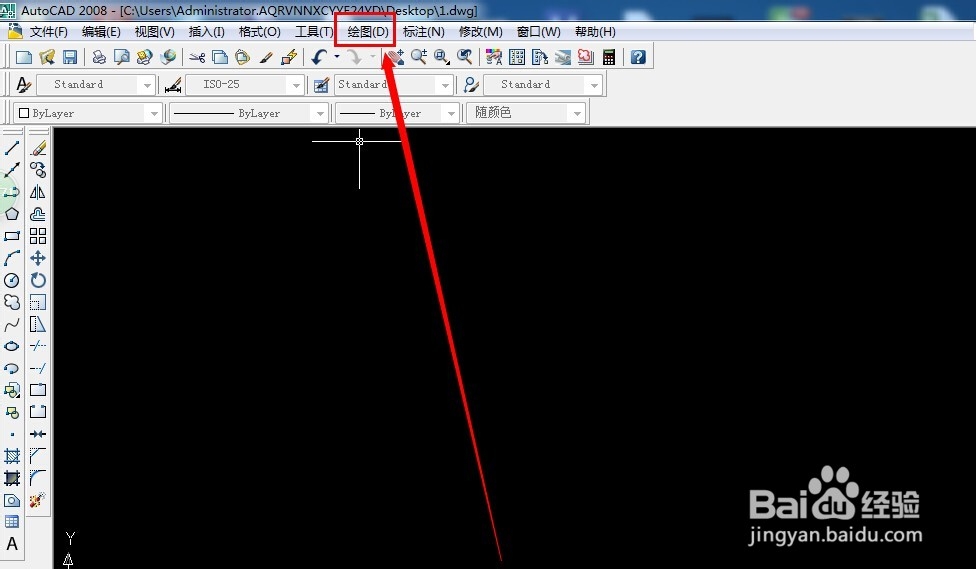The image size is (976, 569).
Task: Click the Match Properties brush icon
Action: [x=266, y=57]
